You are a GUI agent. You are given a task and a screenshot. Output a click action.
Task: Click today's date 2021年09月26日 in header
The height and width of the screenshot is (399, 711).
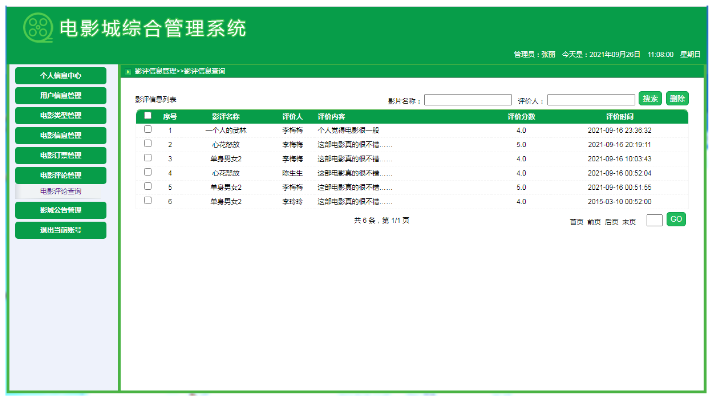click(615, 54)
